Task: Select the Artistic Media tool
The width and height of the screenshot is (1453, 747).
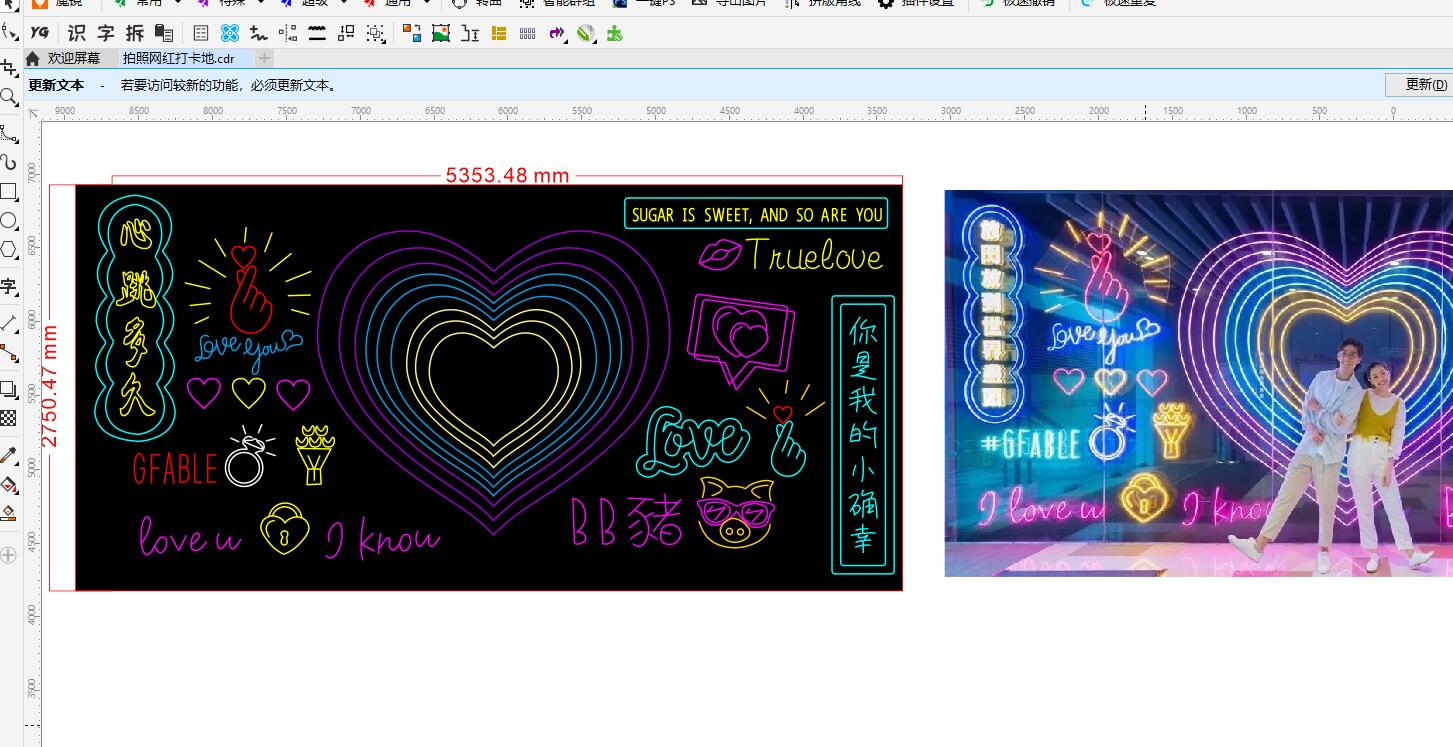Action: (x=8, y=162)
